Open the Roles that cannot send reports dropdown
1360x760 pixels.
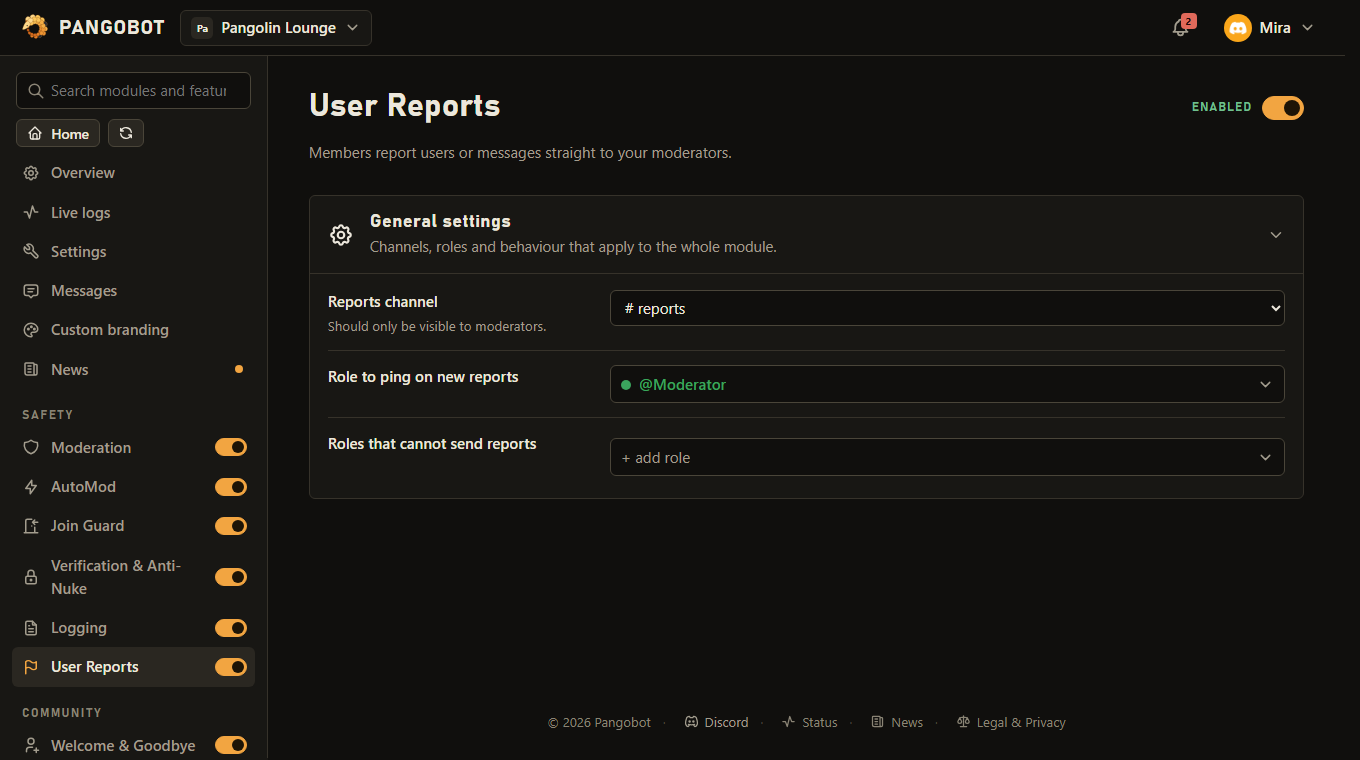[x=947, y=457]
